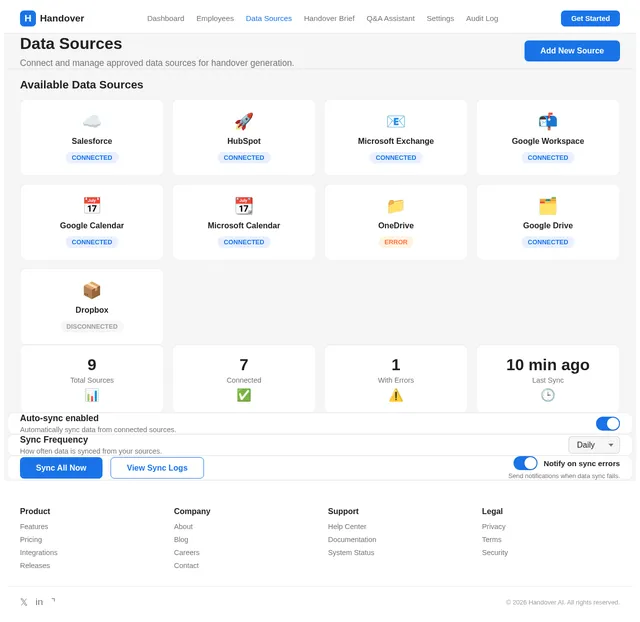Screen dimensions: 640x622
Task: Open the Audit Log nav item
Action: pos(482,18)
